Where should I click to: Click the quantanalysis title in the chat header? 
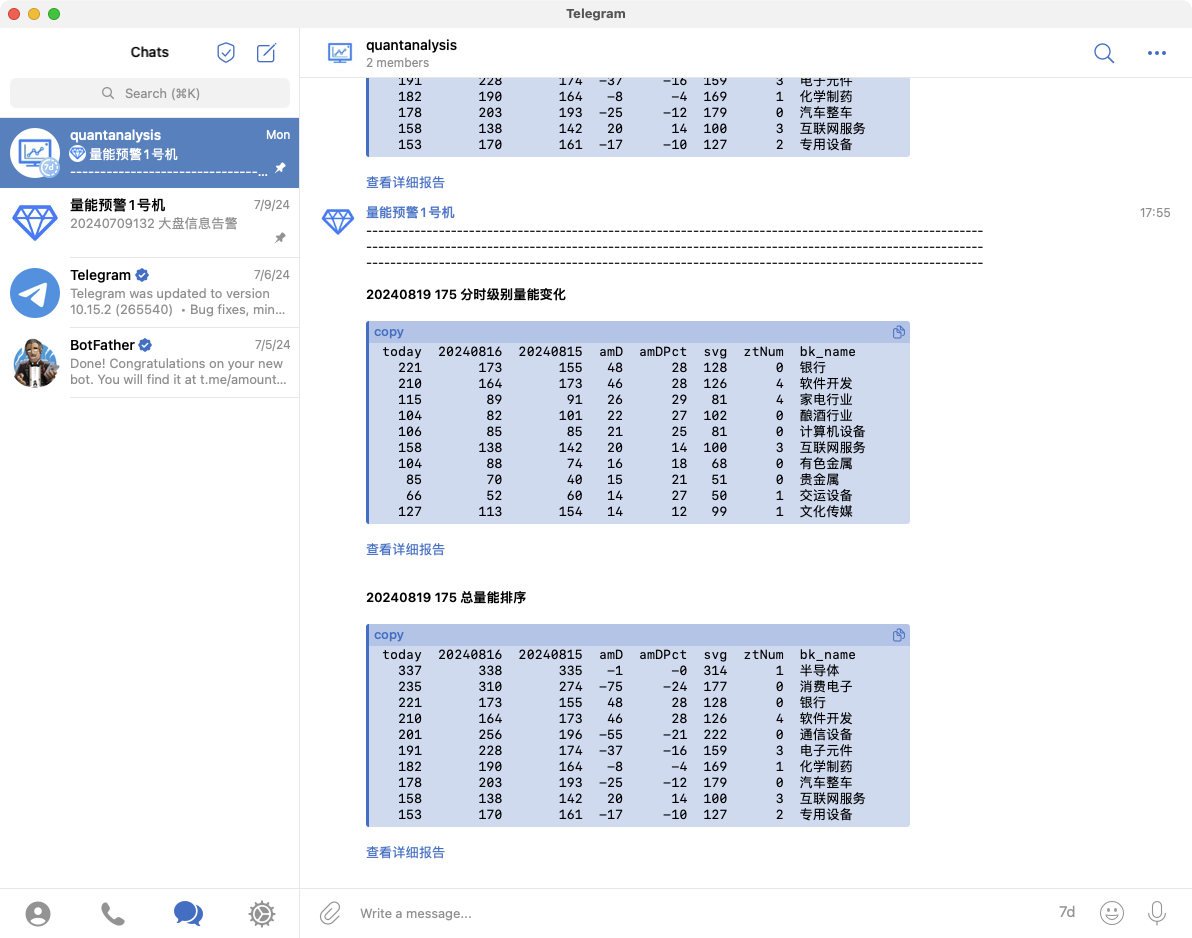click(x=411, y=45)
